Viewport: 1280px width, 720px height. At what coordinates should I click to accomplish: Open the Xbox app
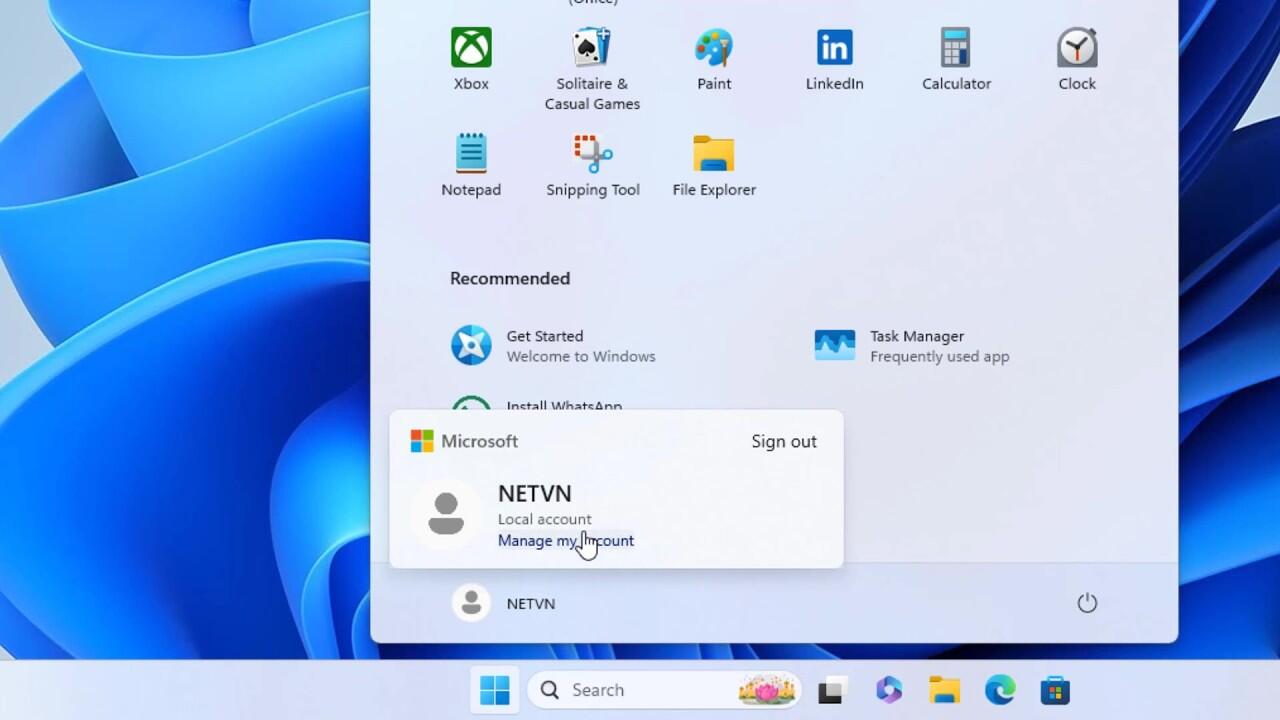click(471, 60)
